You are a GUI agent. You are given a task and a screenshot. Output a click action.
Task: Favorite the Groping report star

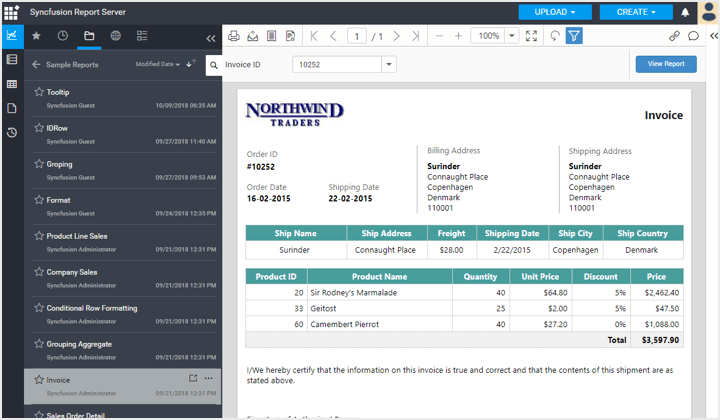(39, 164)
